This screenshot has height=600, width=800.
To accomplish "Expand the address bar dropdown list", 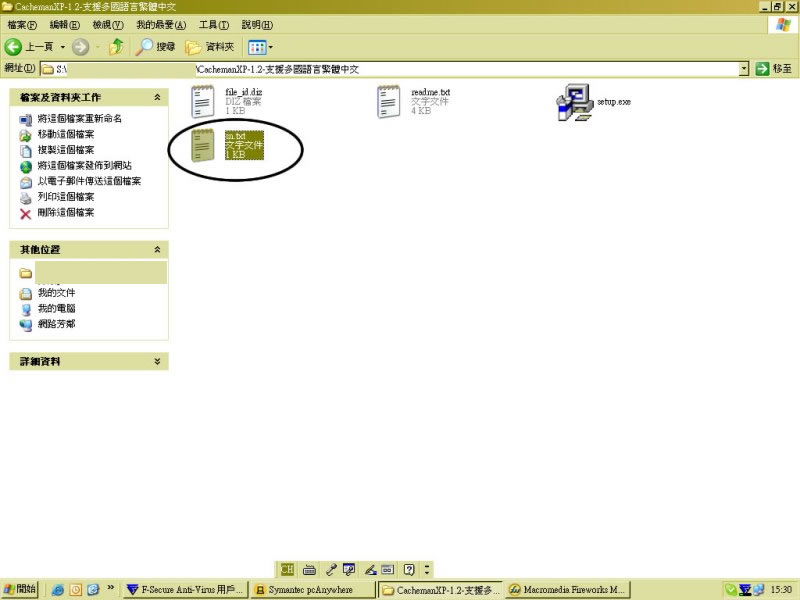I will point(744,69).
